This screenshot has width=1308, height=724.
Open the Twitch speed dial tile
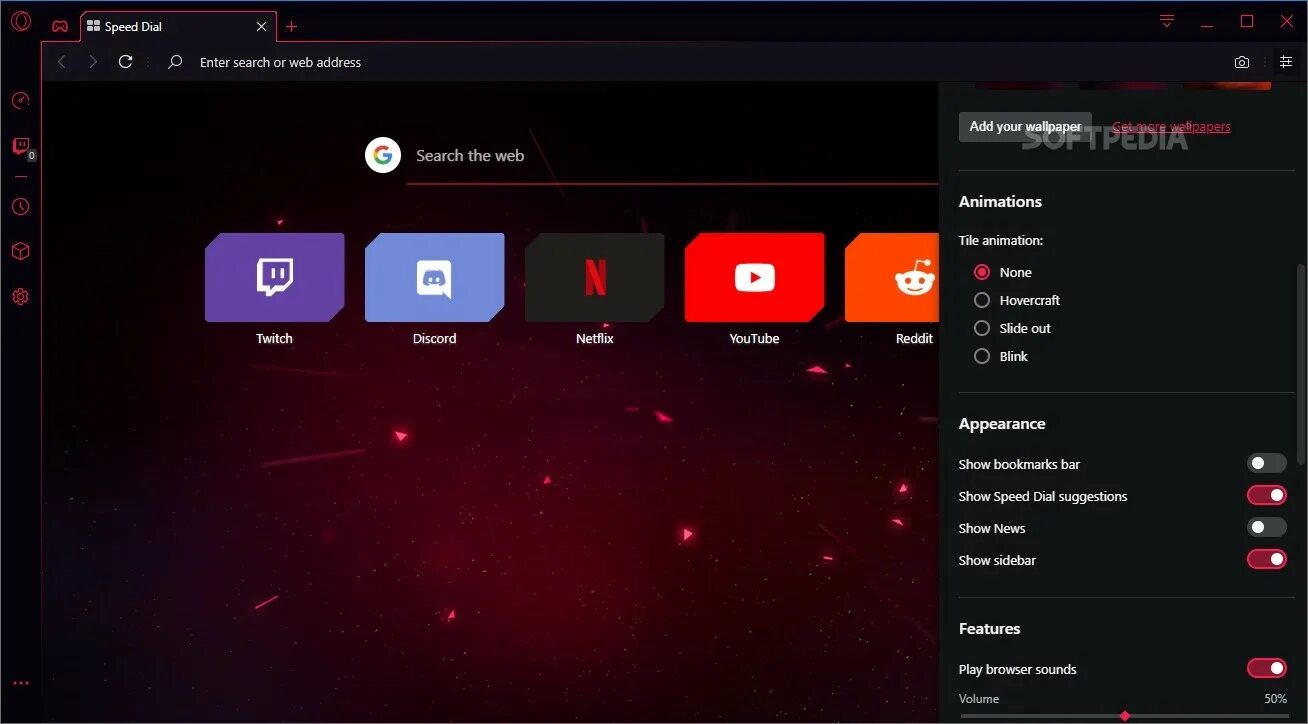coord(275,278)
